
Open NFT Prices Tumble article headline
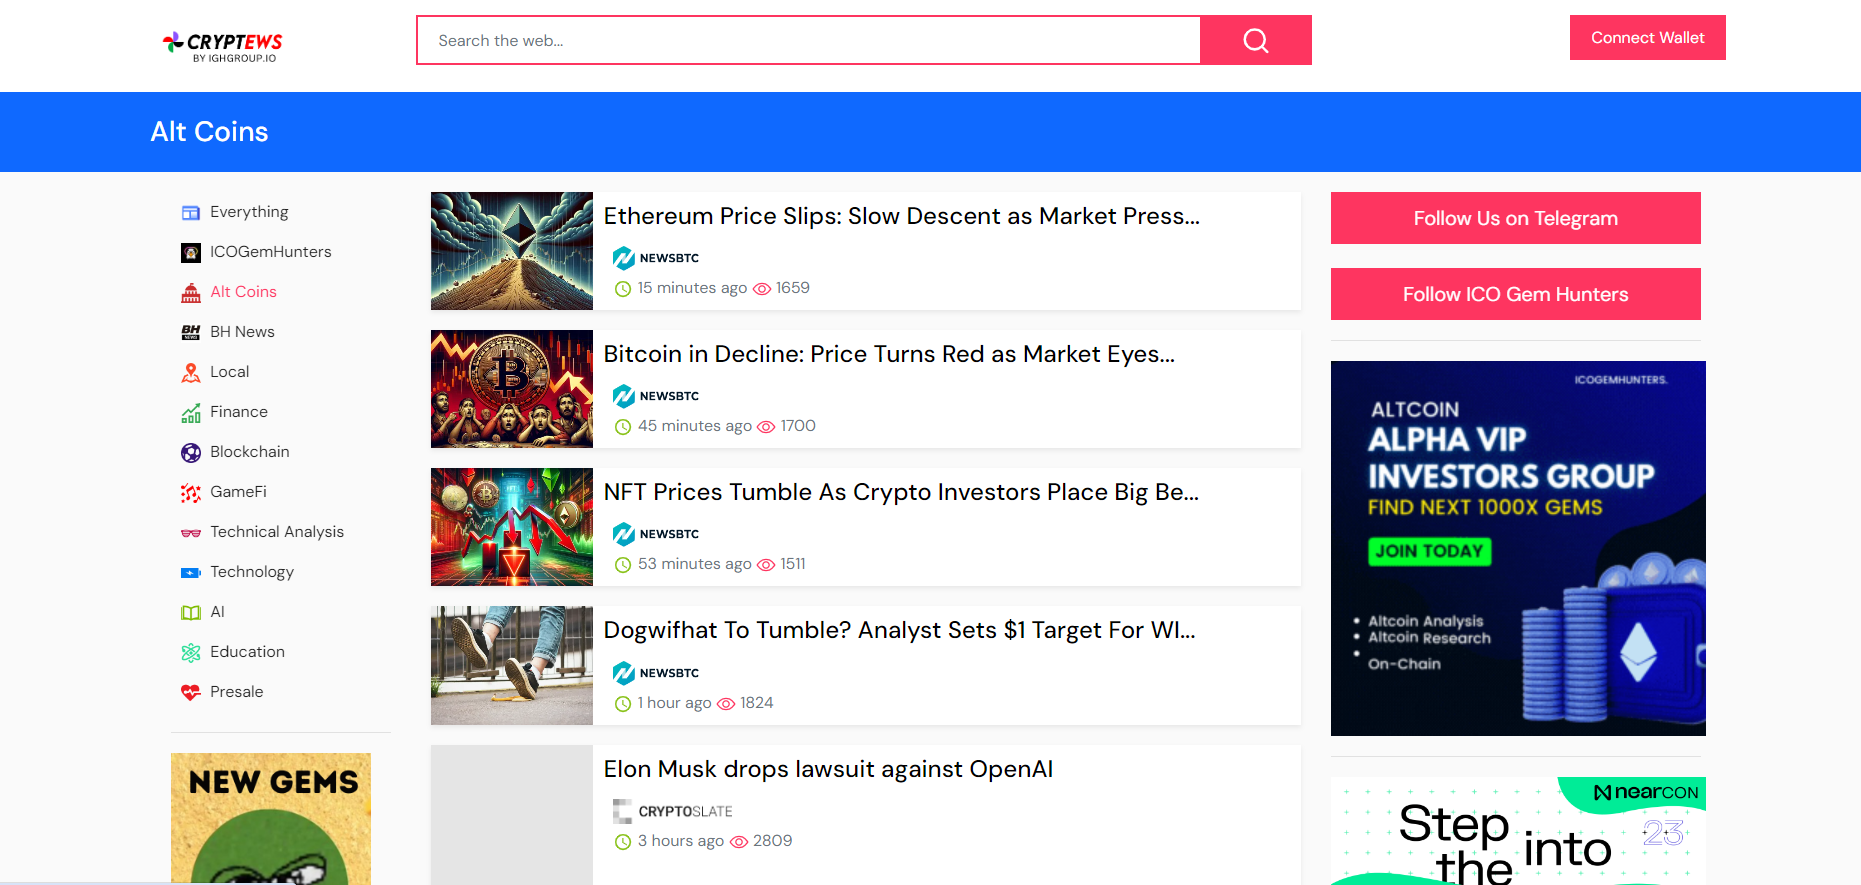tap(901, 492)
